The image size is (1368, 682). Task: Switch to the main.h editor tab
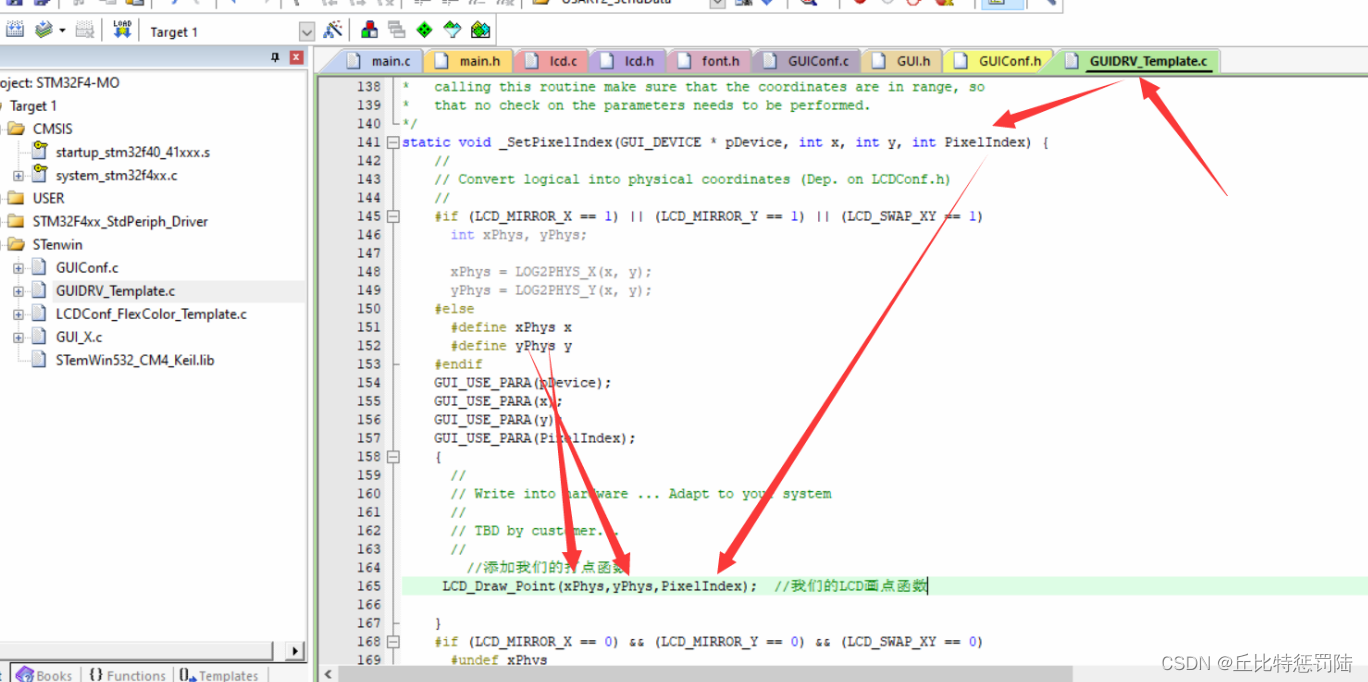click(x=469, y=61)
